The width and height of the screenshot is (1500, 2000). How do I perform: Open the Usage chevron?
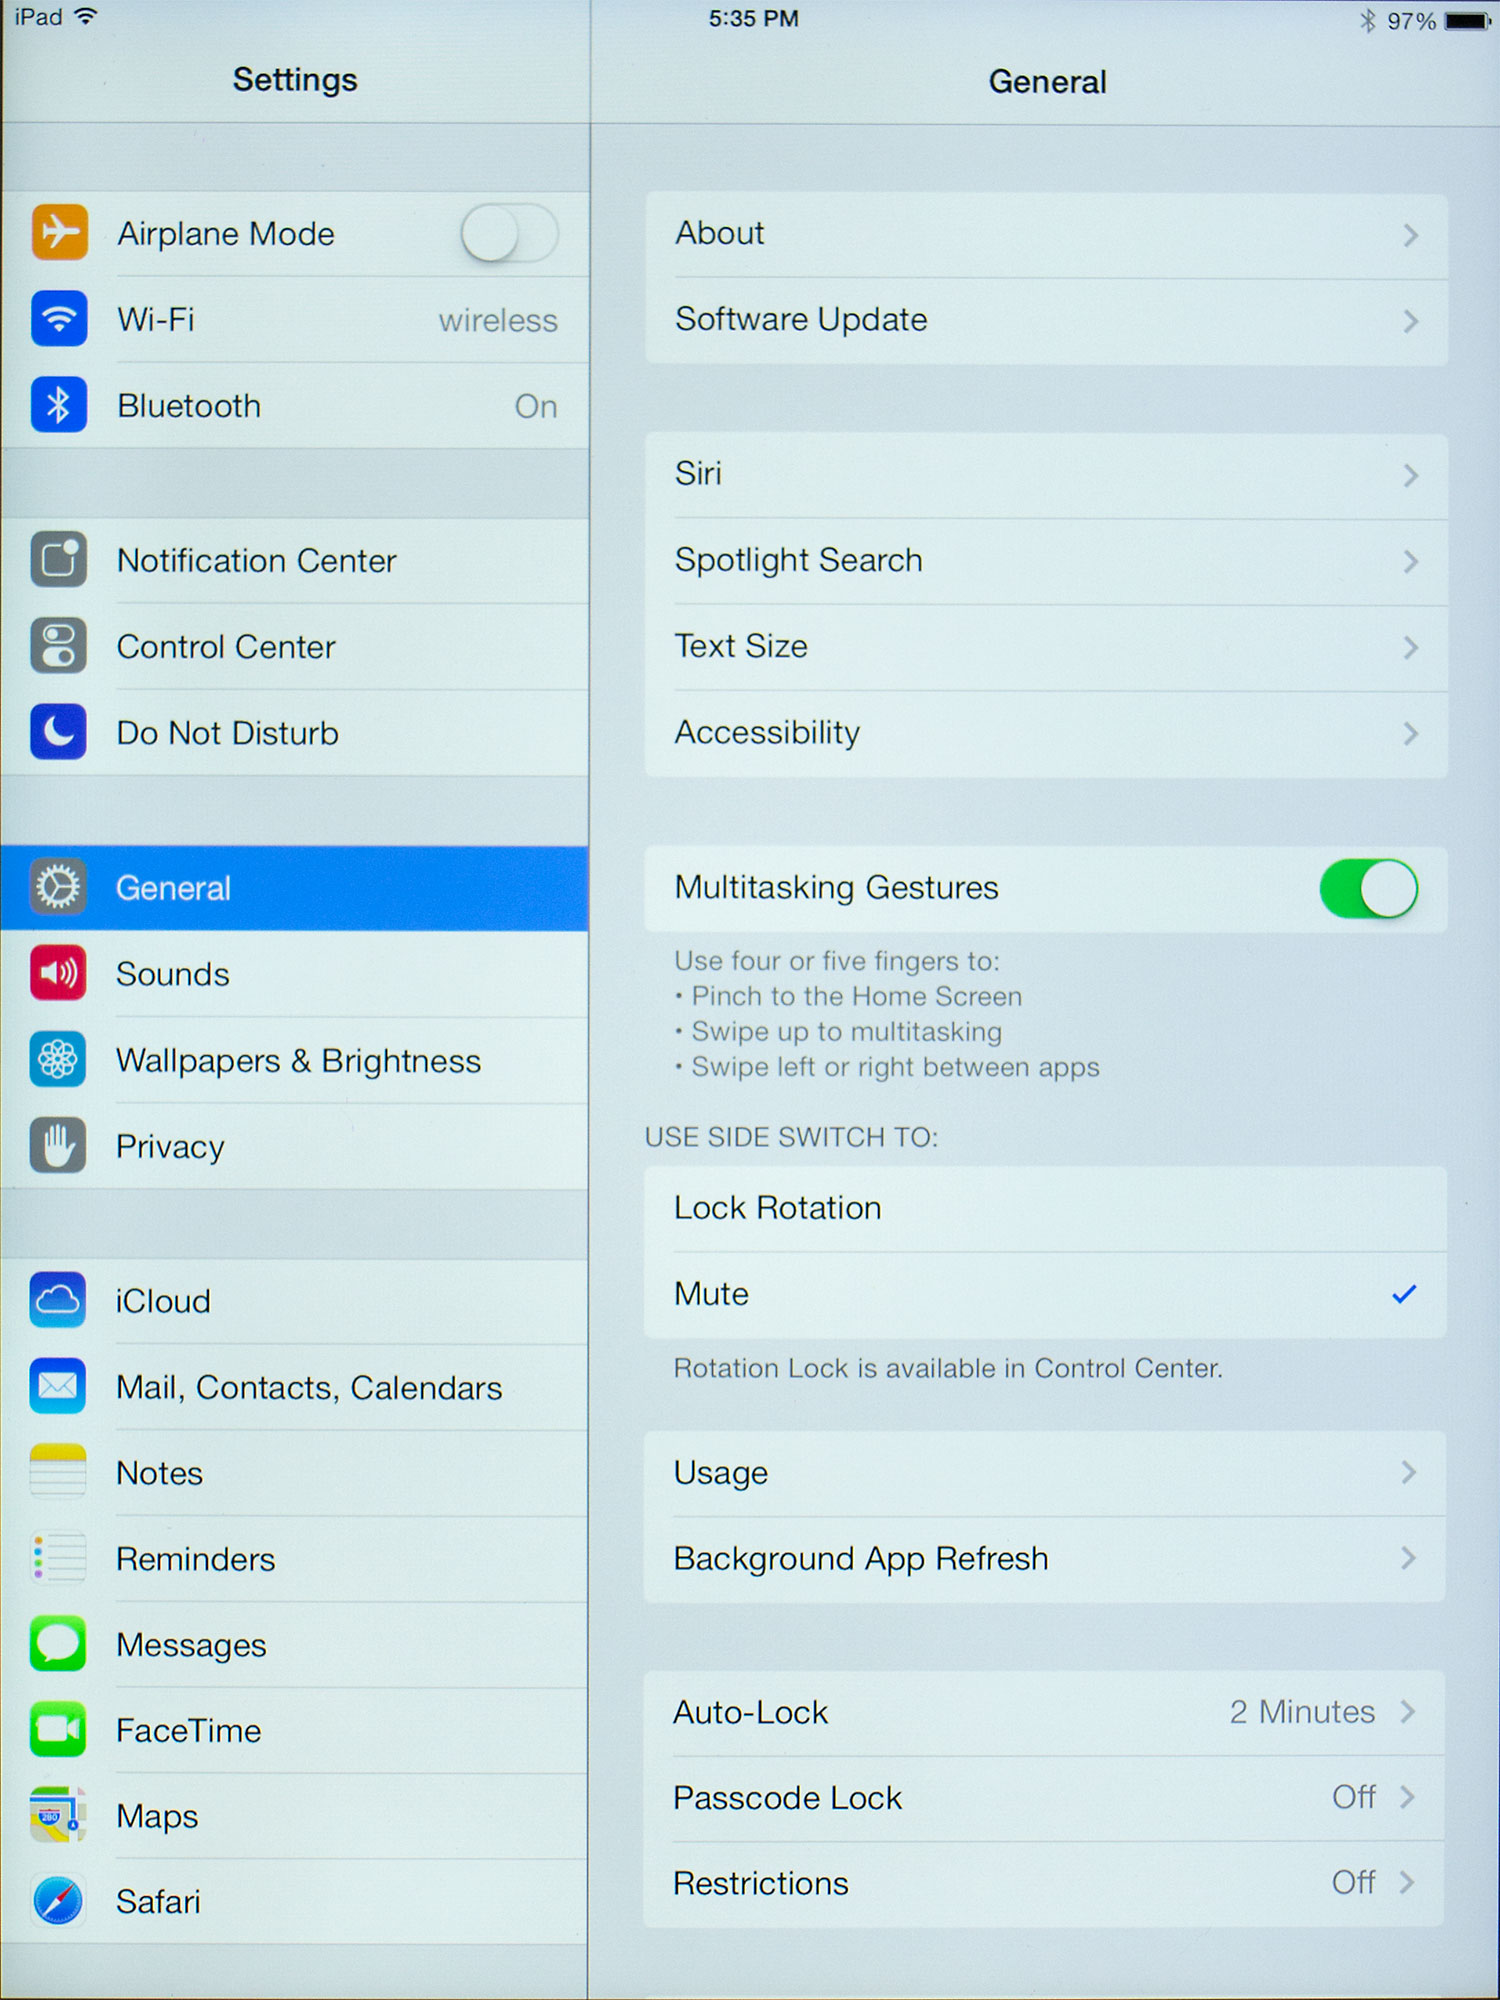(1408, 1472)
